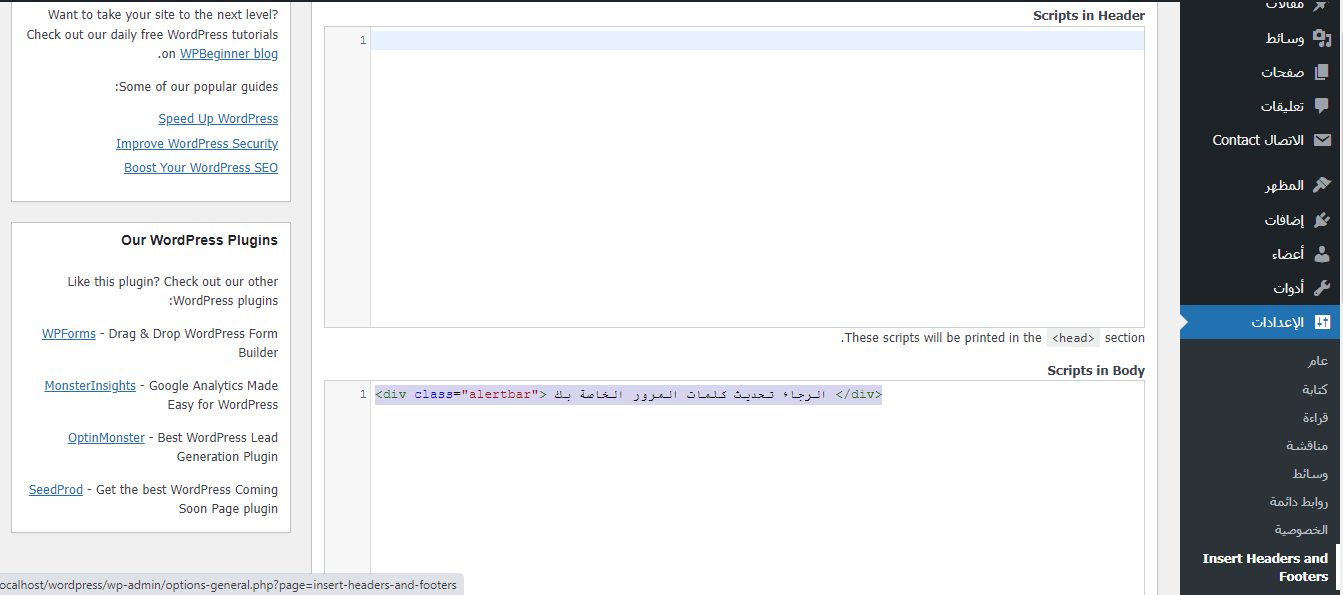
Task: Click the Settings (الإعدادات) sliders icon
Action: point(1321,322)
